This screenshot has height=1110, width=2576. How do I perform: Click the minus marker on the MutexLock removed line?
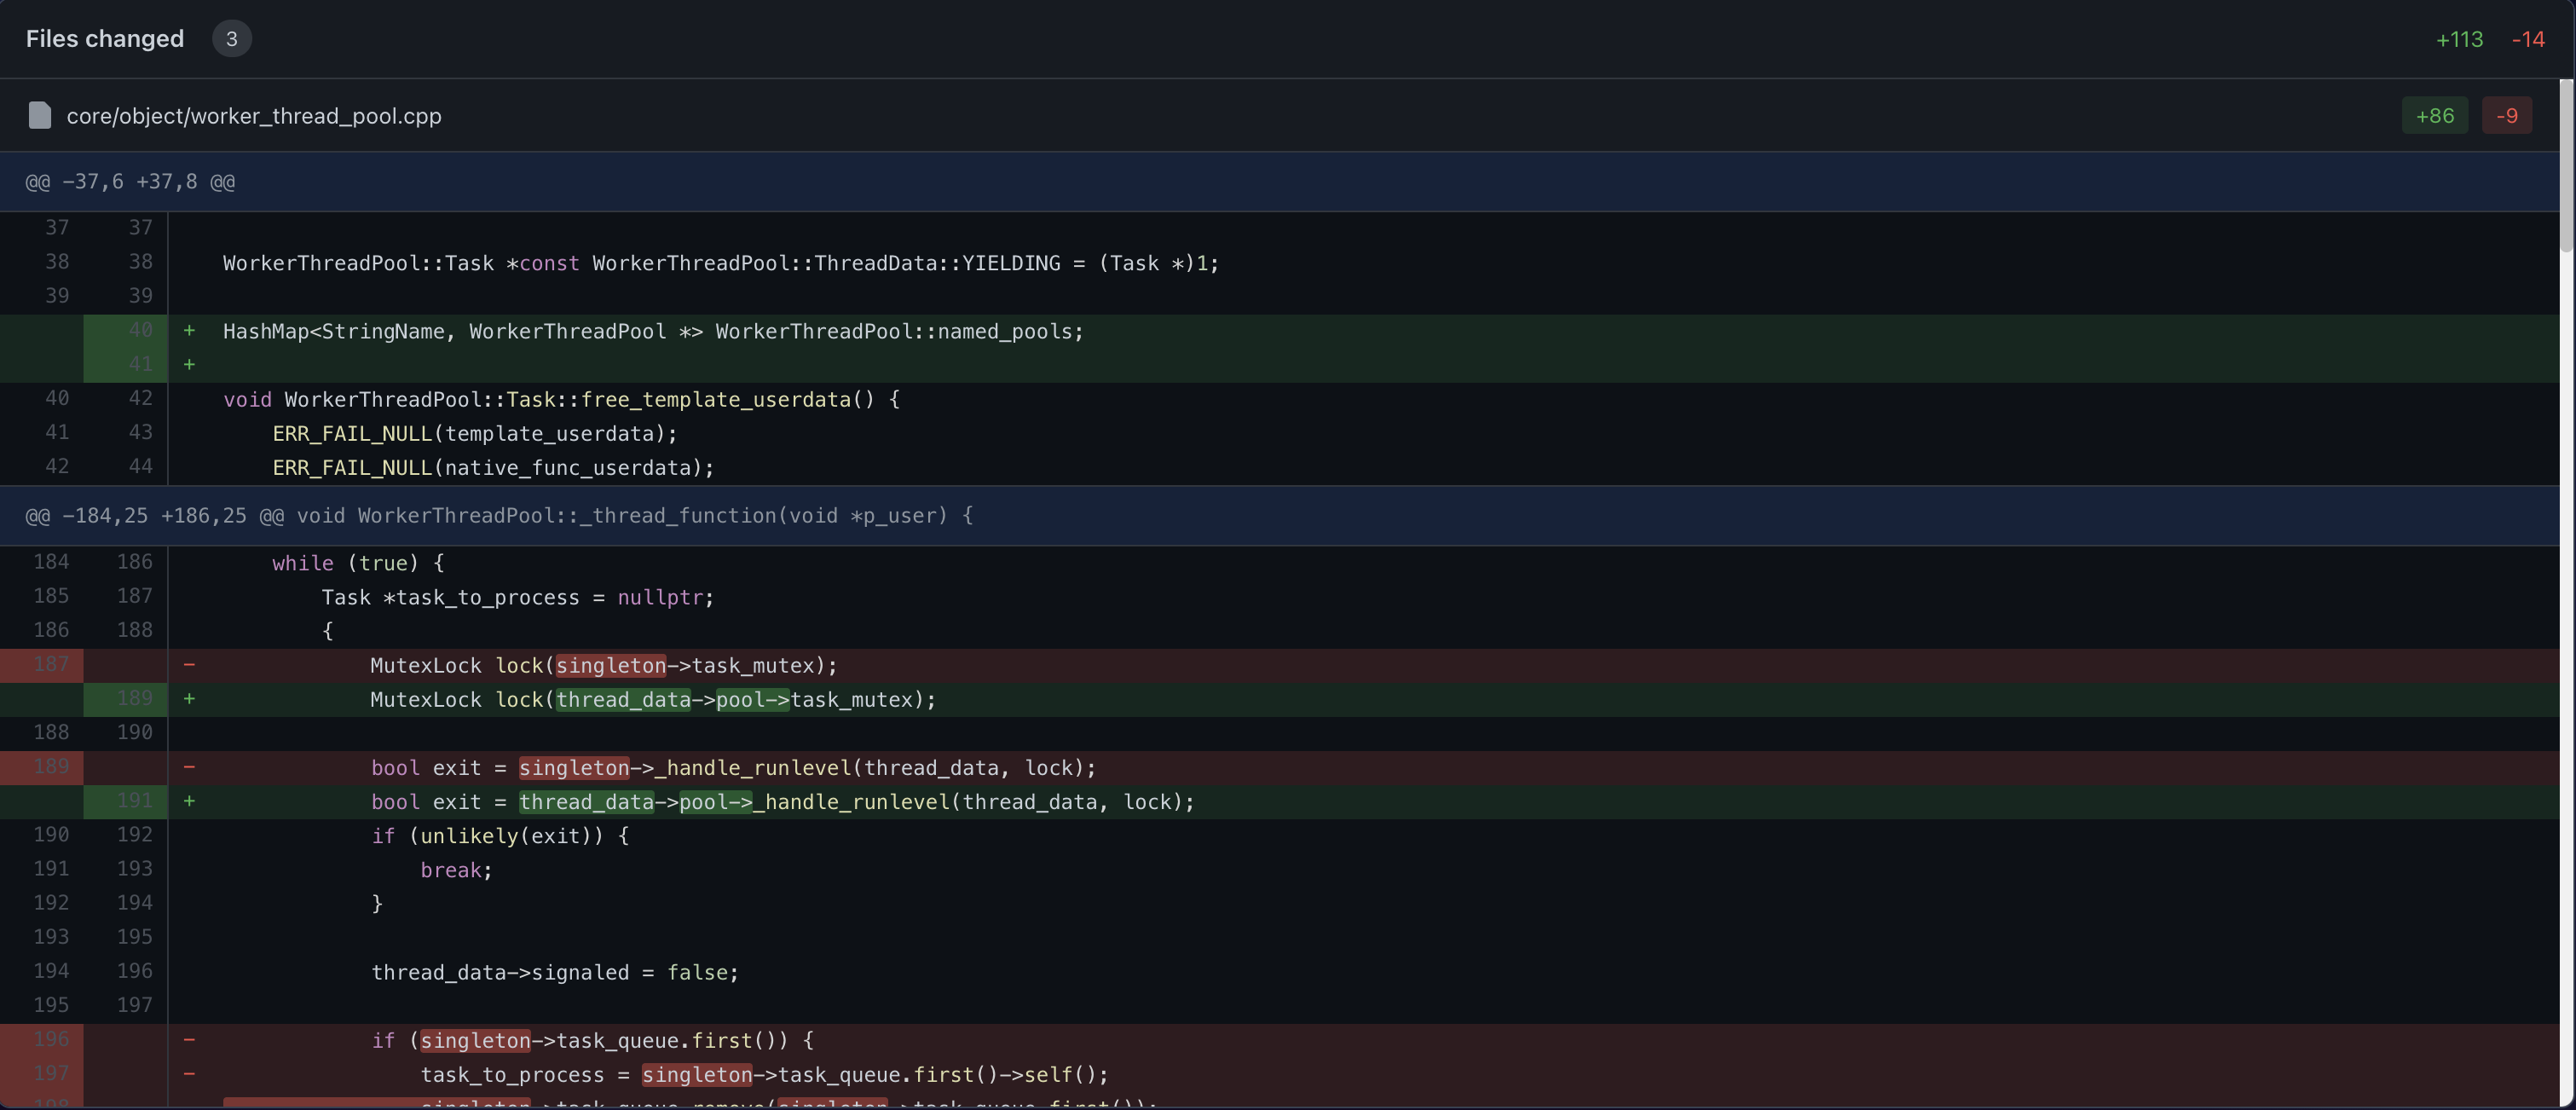[189, 664]
